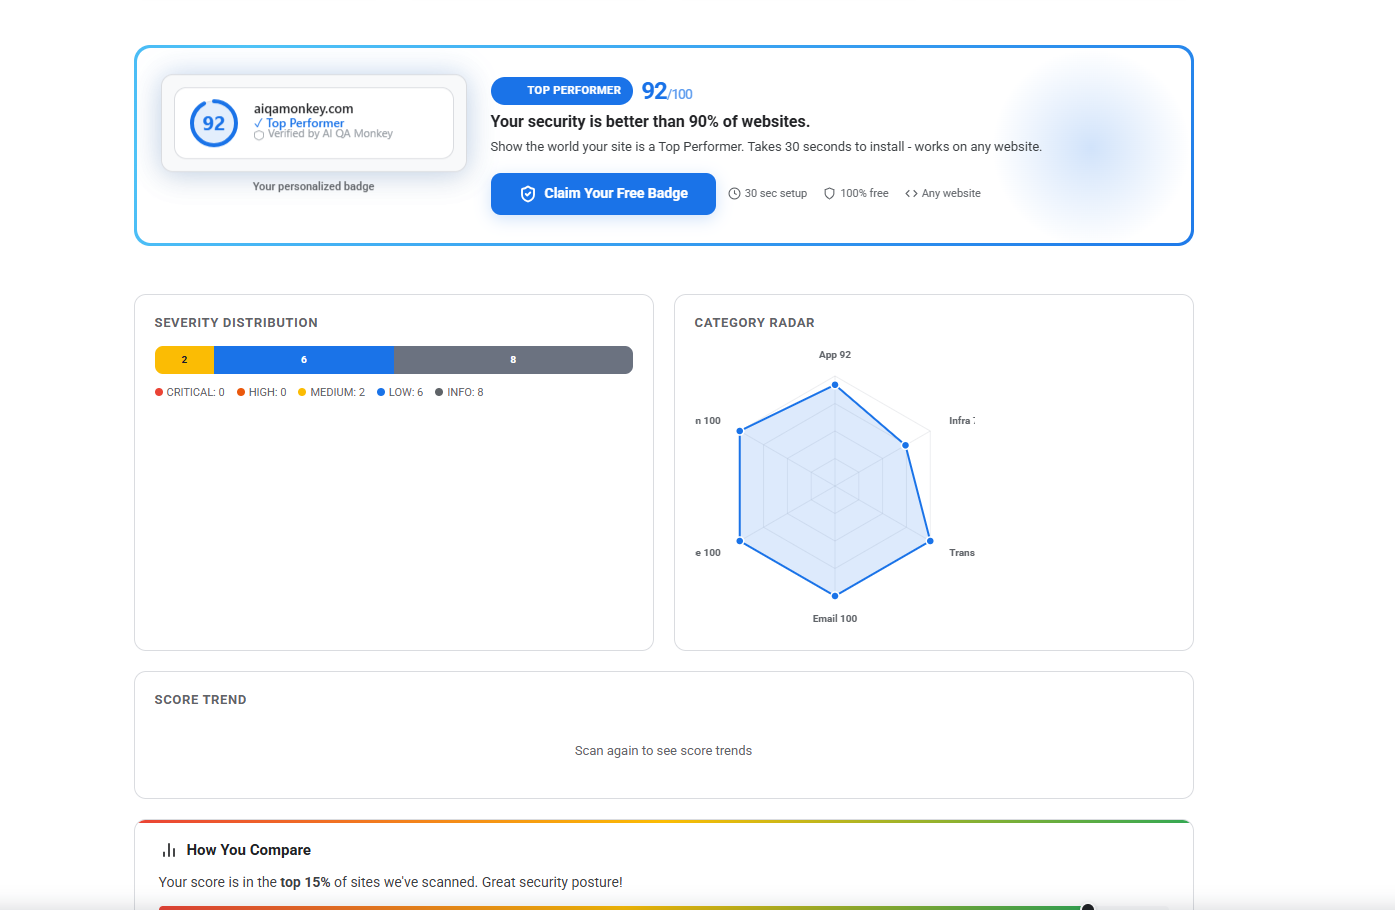The width and height of the screenshot is (1395, 910).
Task: Open aiqamonkey.com from the badge preview
Action: (x=304, y=109)
